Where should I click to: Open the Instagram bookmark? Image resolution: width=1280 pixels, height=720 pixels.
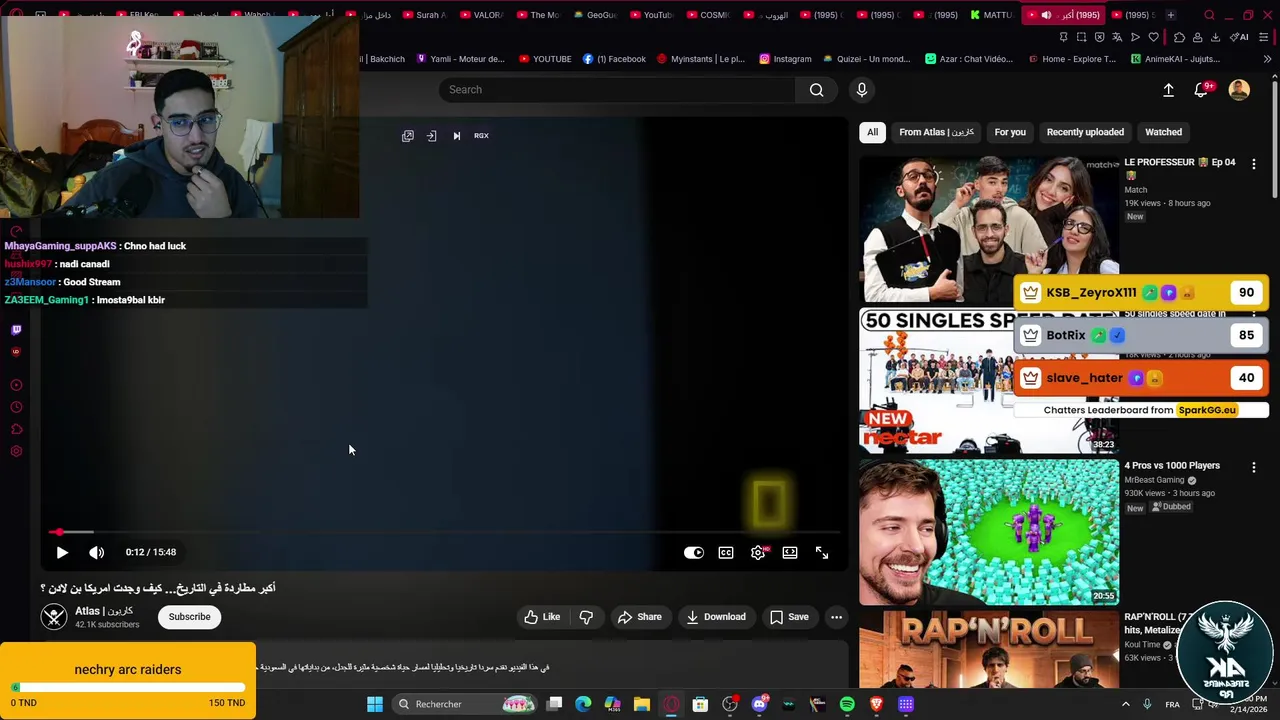pyautogui.click(x=785, y=59)
